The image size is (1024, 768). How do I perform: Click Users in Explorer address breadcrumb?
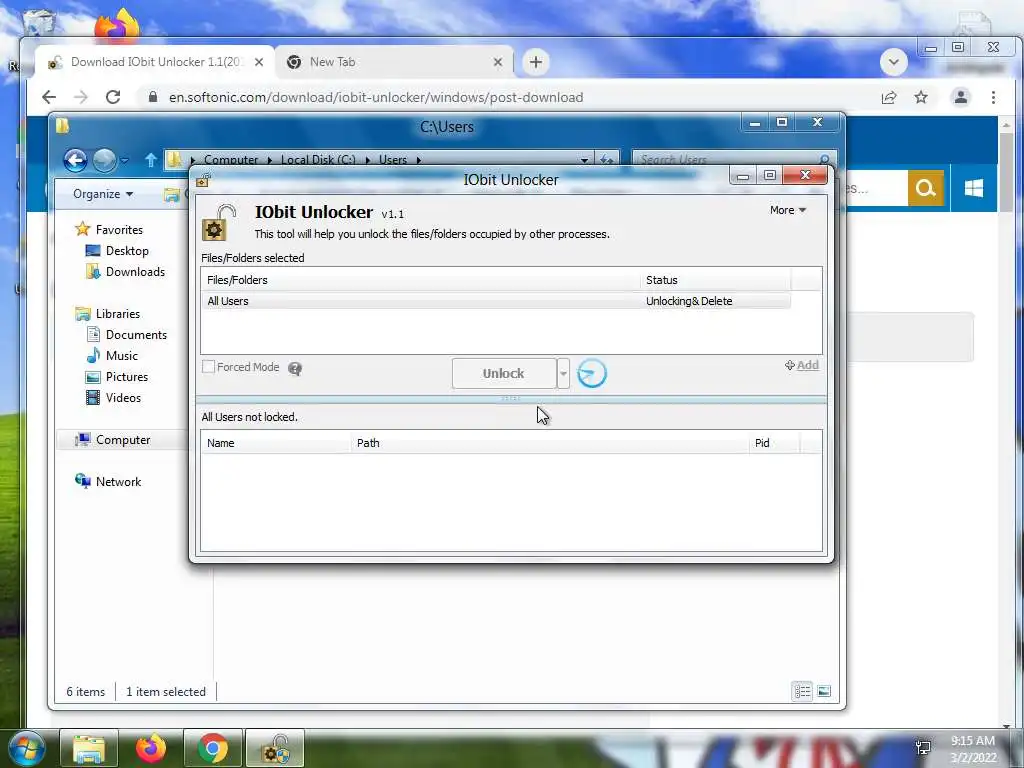coord(392,159)
